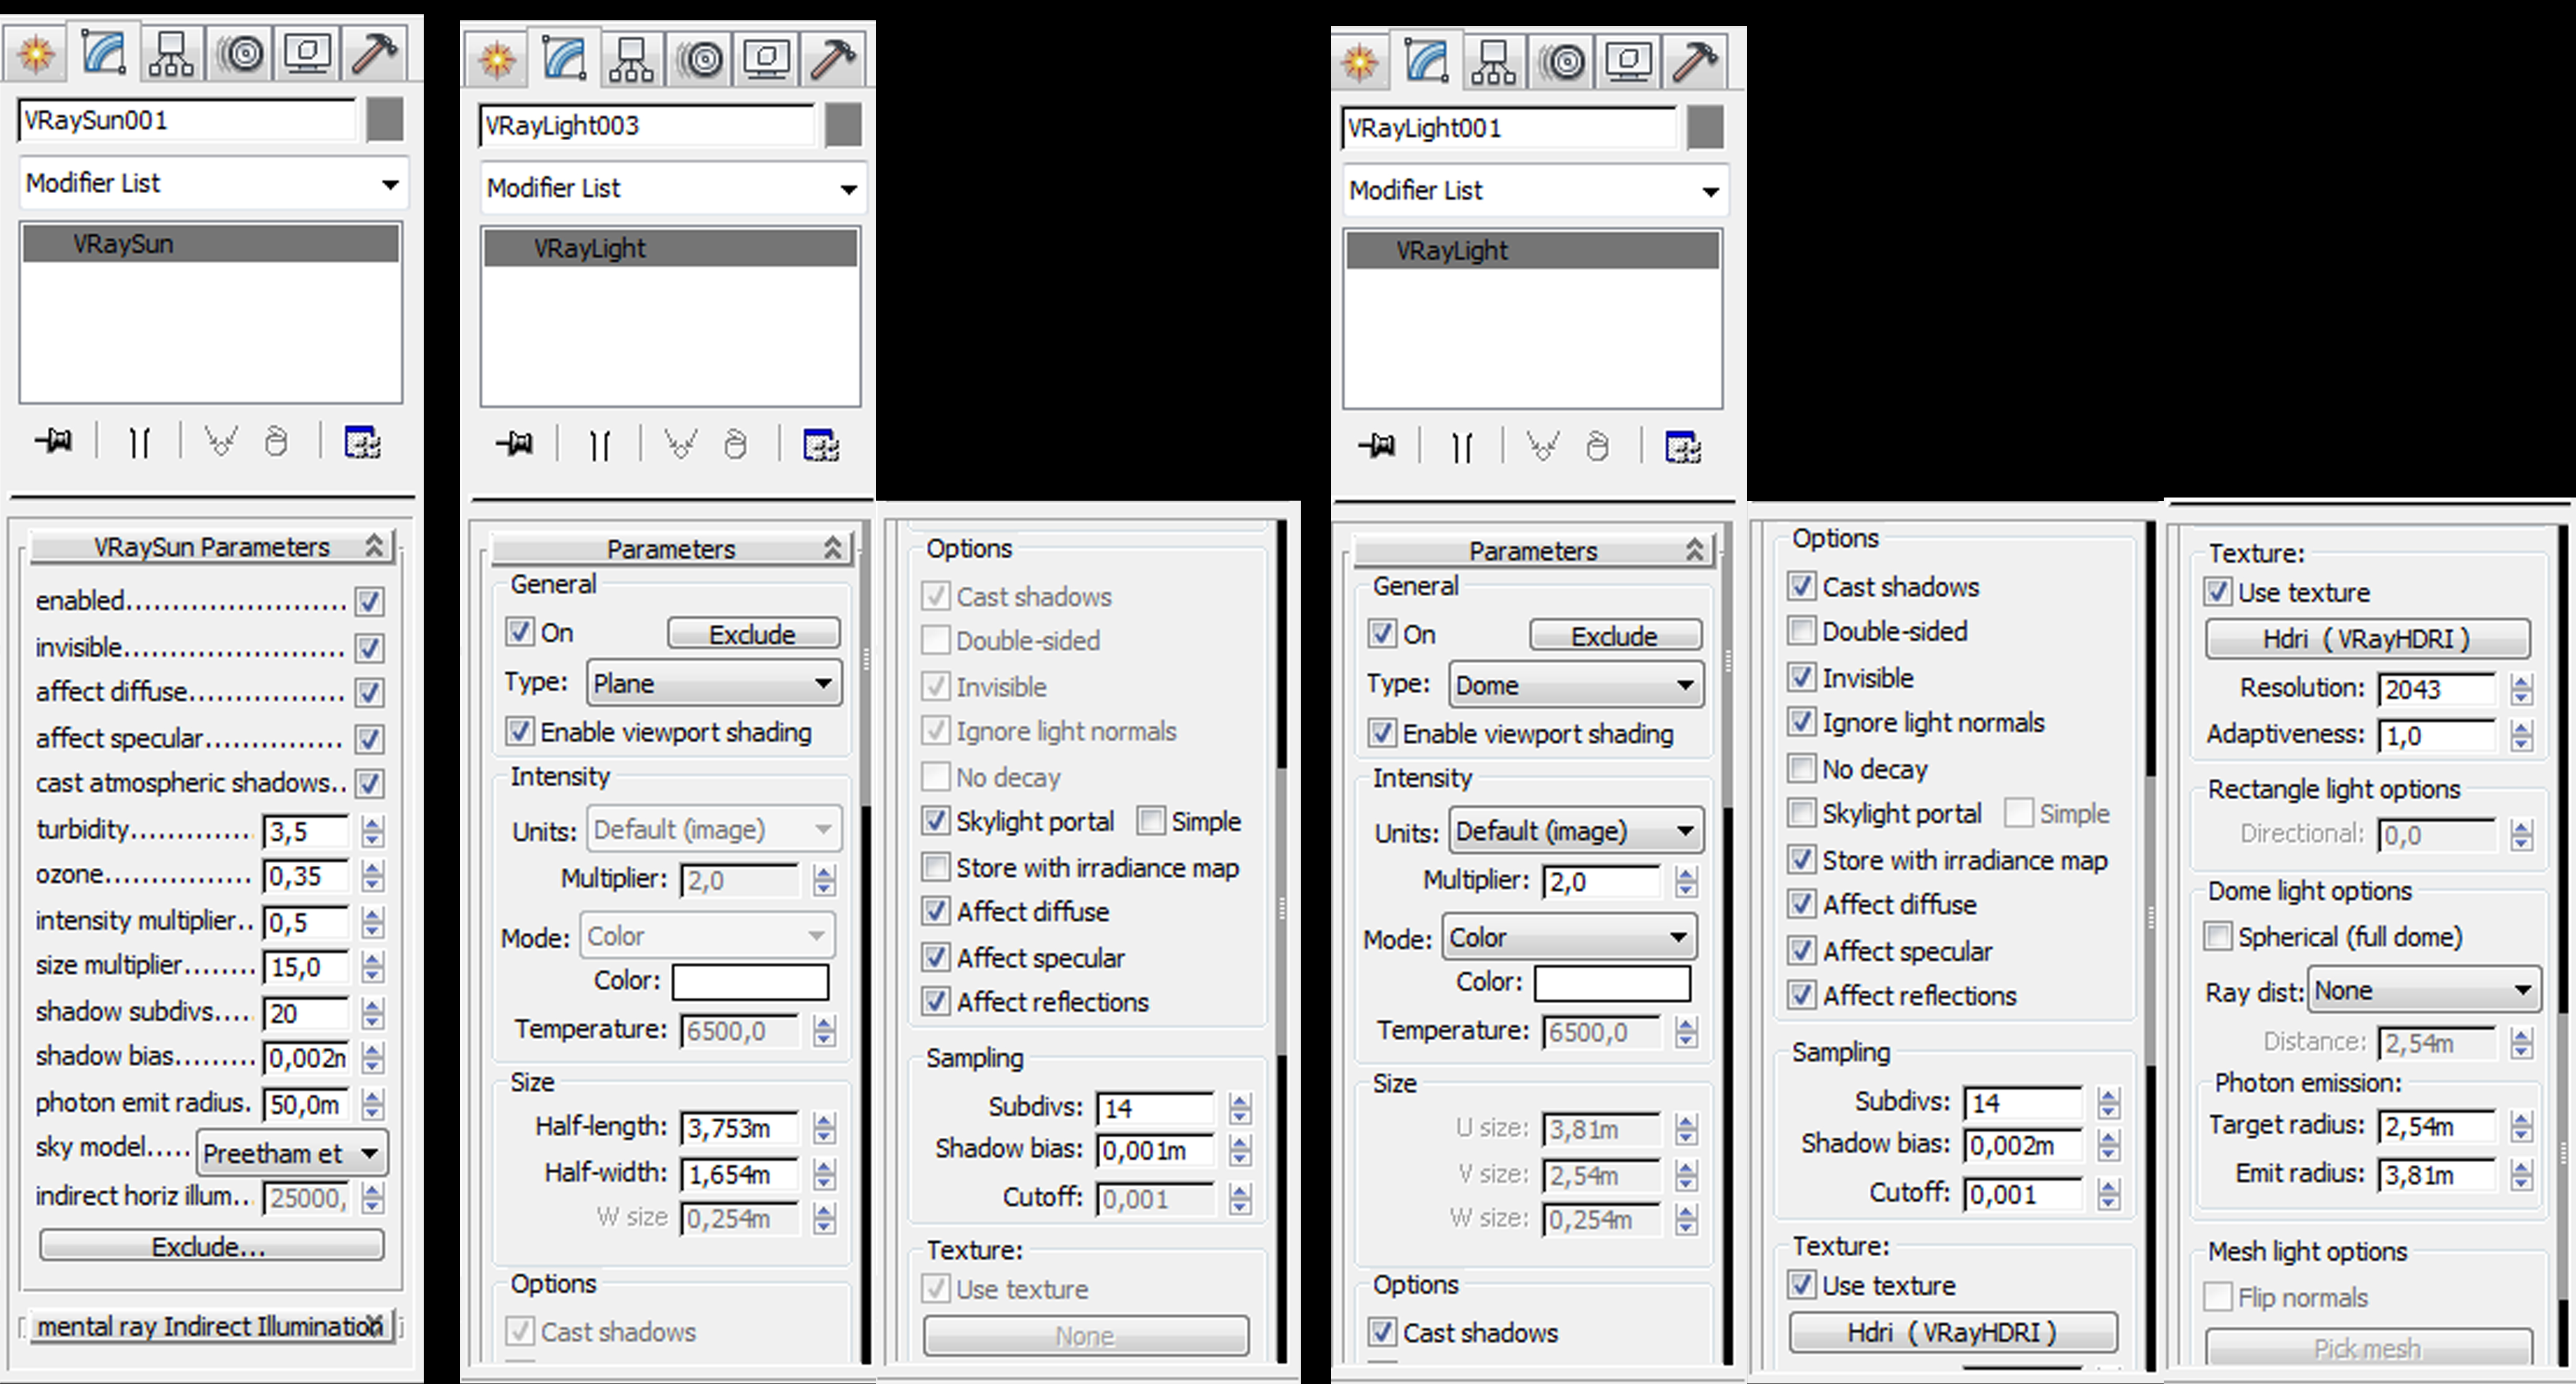Click configure modifier sets icon in VRayLight001 panel
The width and height of the screenshot is (2576, 1384).
[1683, 447]
